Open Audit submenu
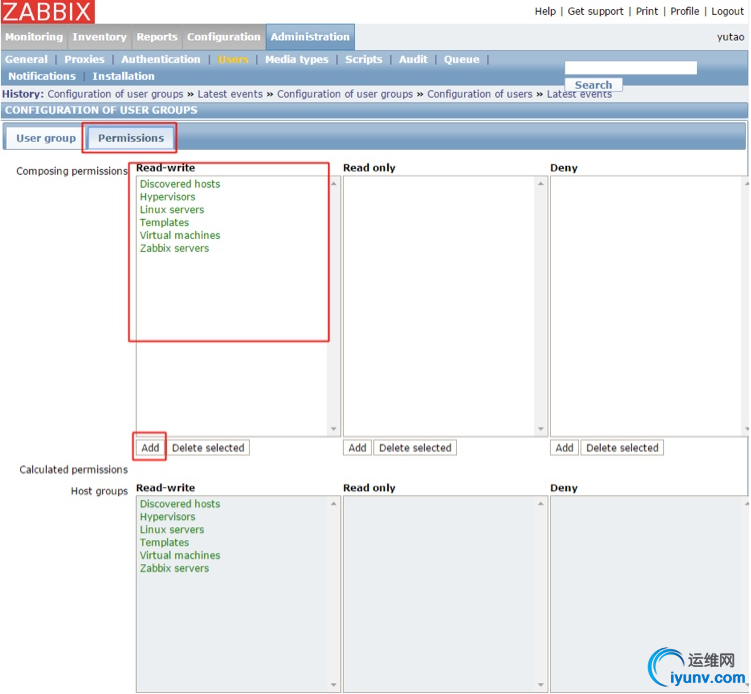Image resolution: width=751 pixels, height=694 pixels. (413, 59)
